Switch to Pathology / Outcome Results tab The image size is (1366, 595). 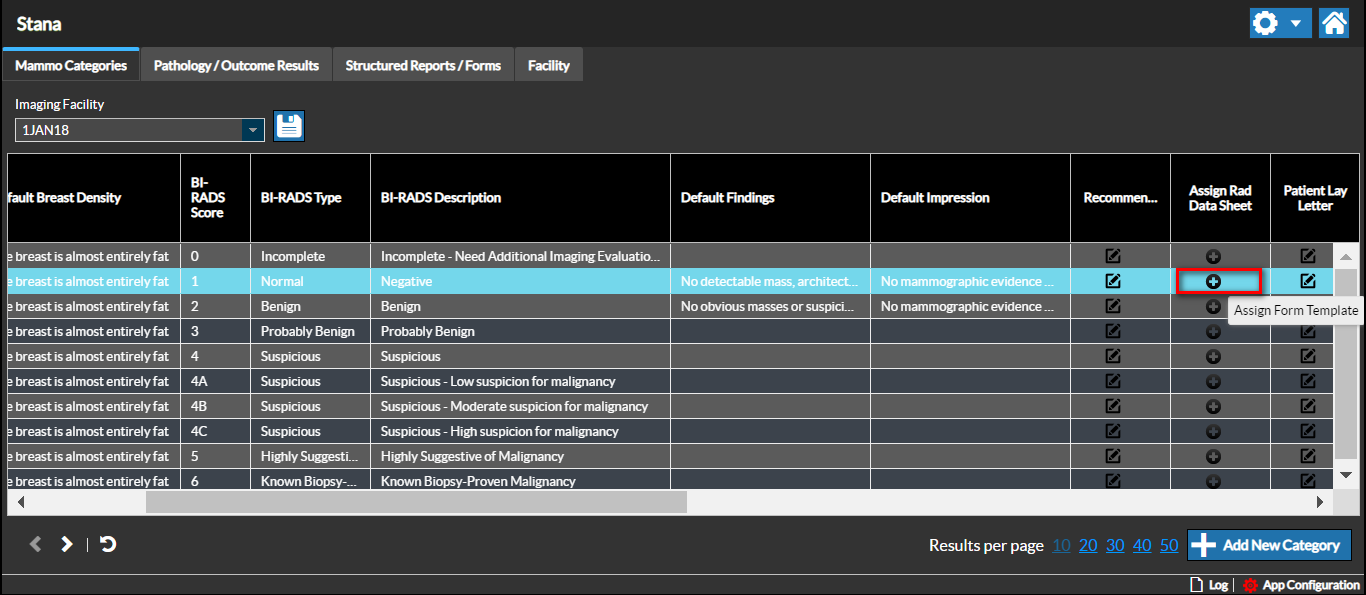pyautogui.click(x=236, y=66)
